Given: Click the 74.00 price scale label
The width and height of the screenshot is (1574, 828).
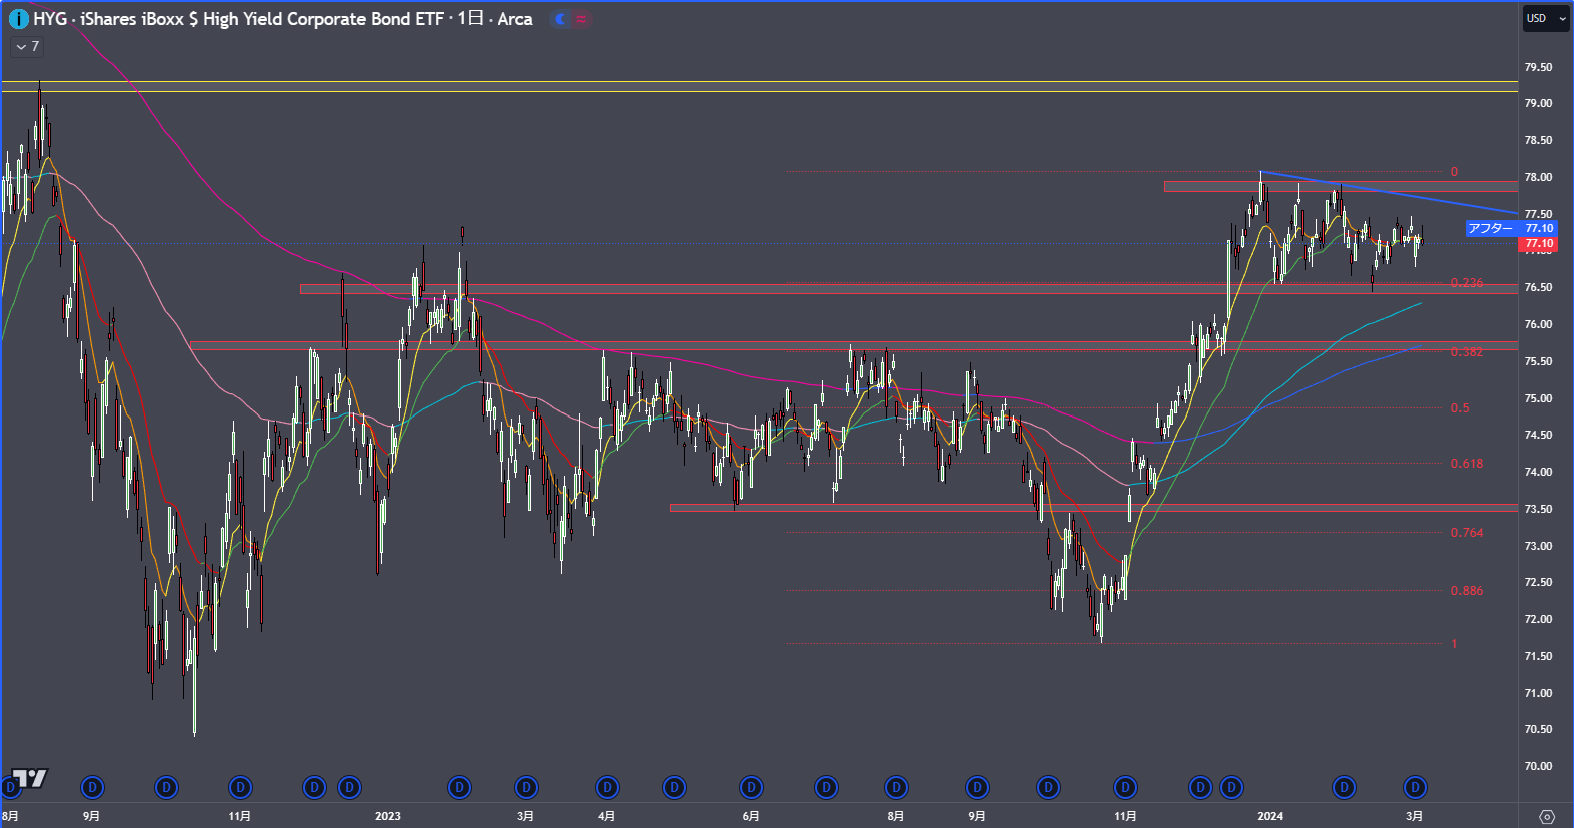Looking at the screenshot, I should pos(1538,472).
